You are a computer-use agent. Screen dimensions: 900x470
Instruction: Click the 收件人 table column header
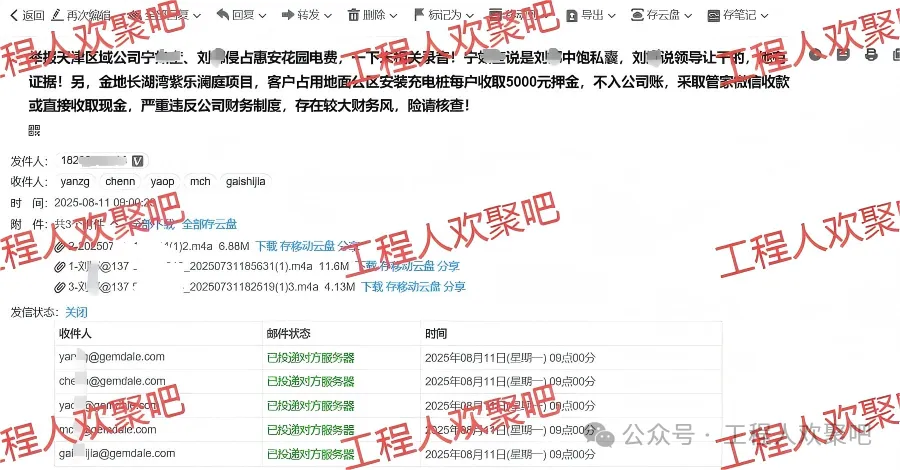pyautogui.click(x=75, y=333)
